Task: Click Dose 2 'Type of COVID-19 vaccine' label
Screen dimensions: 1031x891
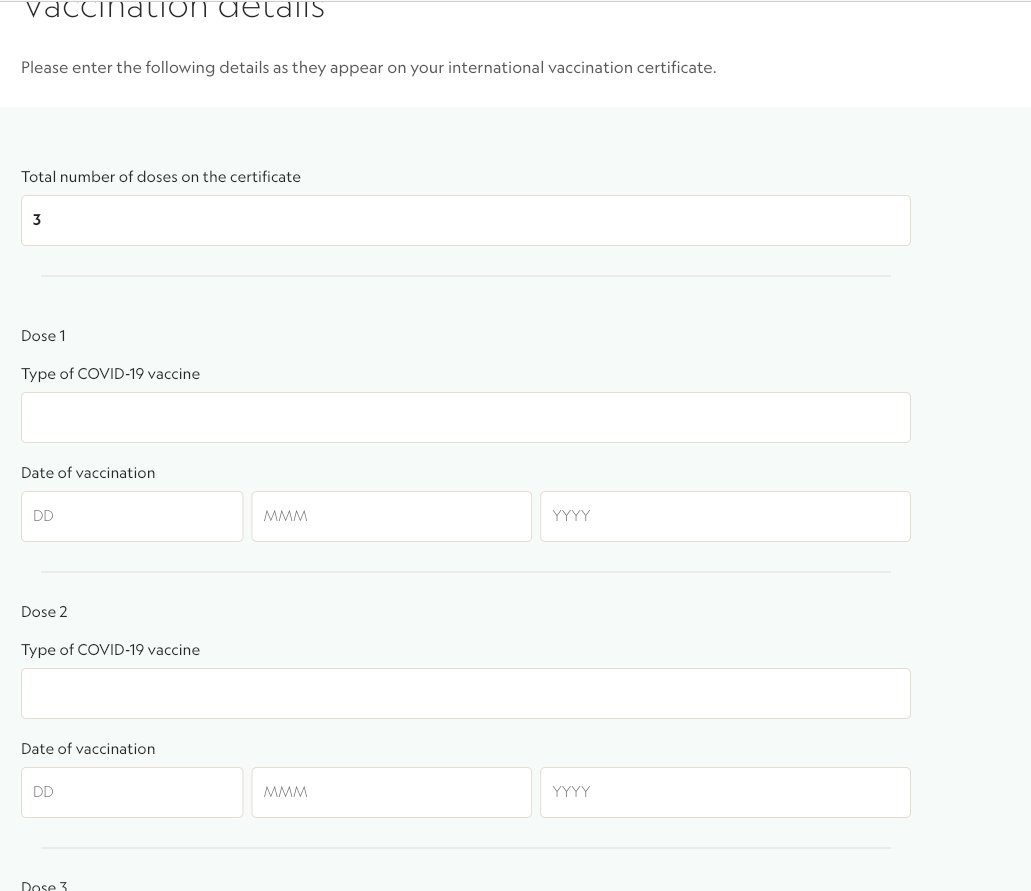Action: (110, 650)
